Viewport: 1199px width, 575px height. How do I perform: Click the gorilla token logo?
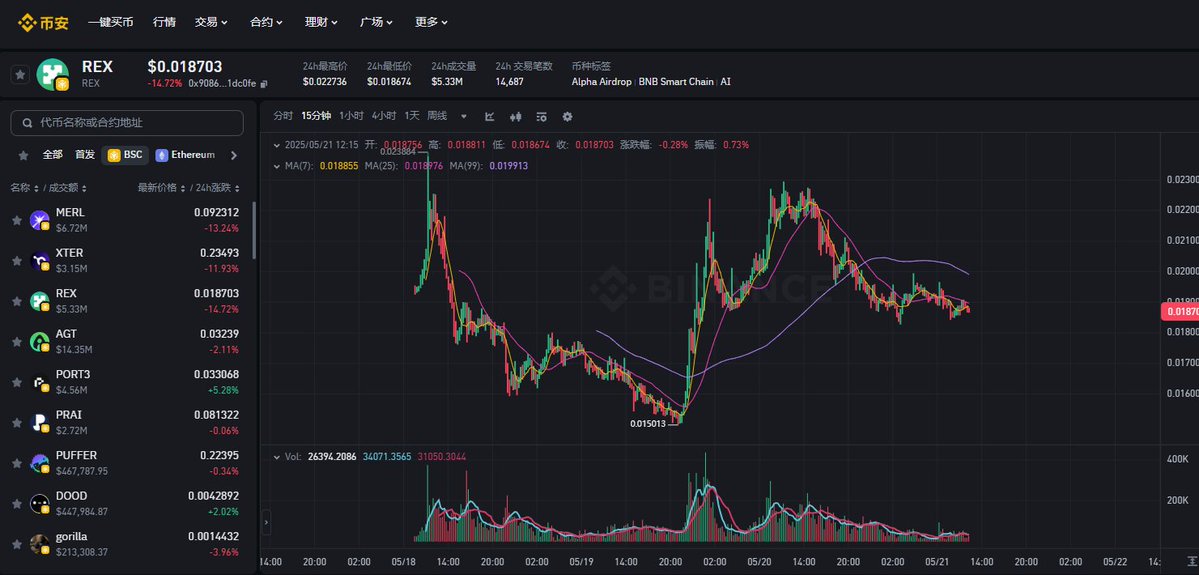[x=40, y=544]
